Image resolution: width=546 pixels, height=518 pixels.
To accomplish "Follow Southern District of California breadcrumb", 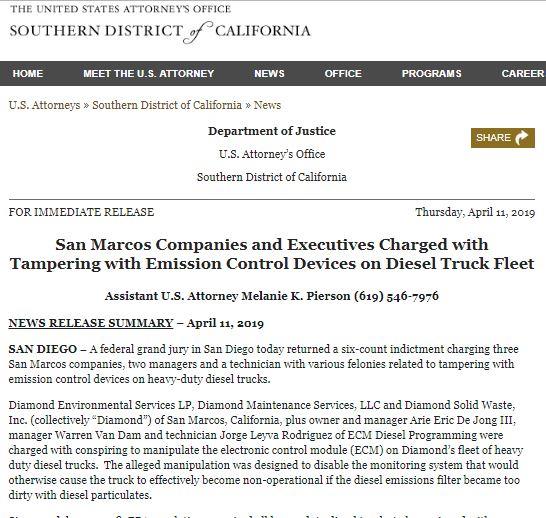I will coord(167,105).
